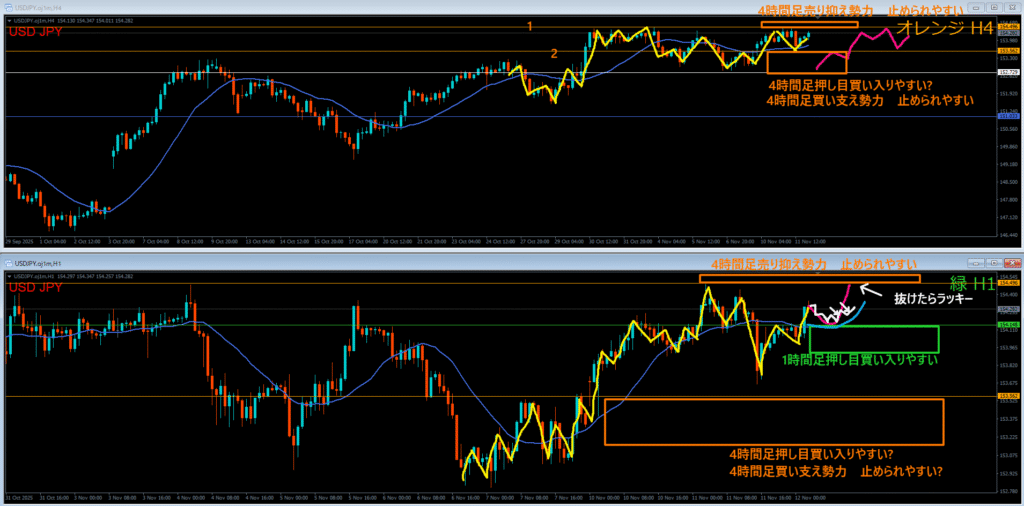Click the '29 Sep 2025' date label on H4 axis
Screen dimensions: 1024x506
click(x=19, y=241)
